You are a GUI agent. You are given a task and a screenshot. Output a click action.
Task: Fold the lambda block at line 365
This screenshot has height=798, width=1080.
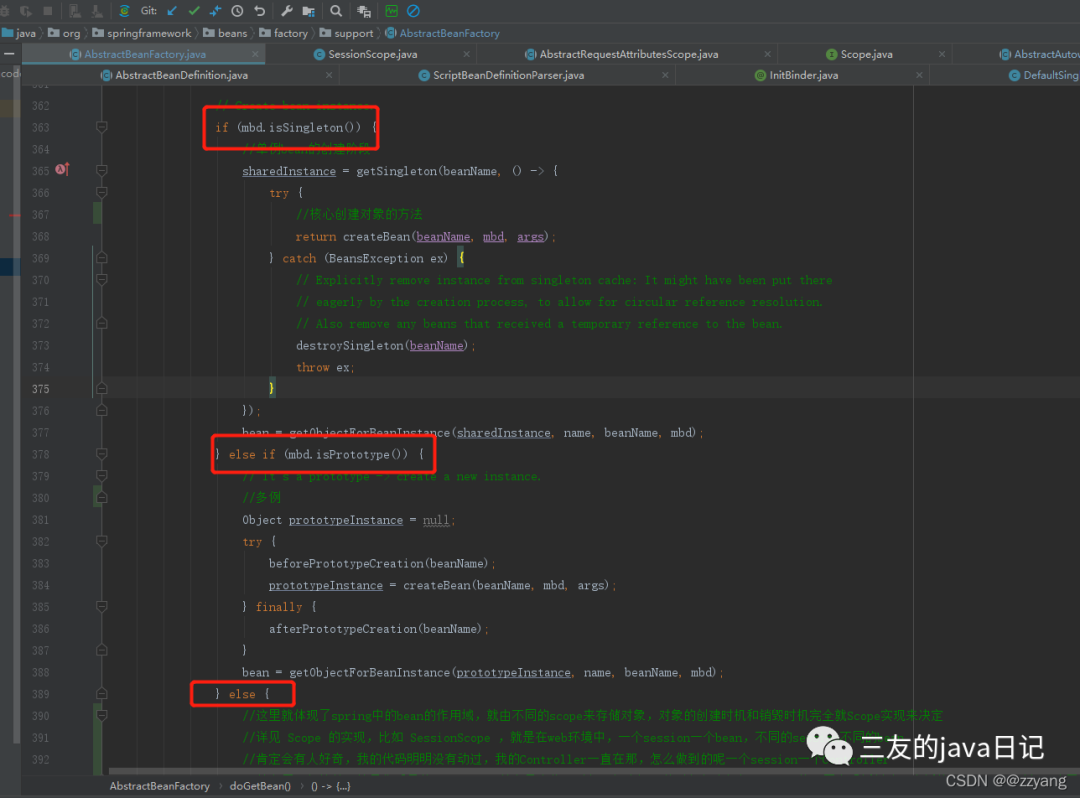[x=101, y=171]
